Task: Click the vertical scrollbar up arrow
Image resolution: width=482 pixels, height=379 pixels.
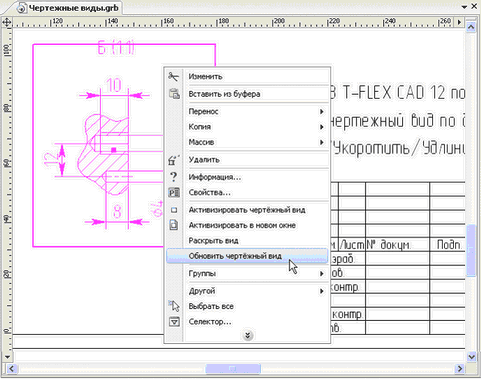Action: [x=471, y=27]
